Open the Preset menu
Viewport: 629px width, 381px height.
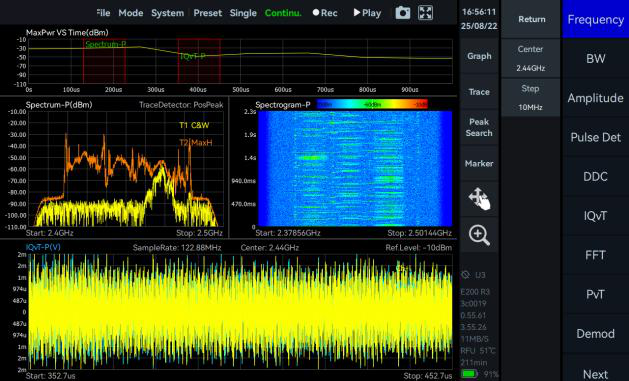coord(207,13)
